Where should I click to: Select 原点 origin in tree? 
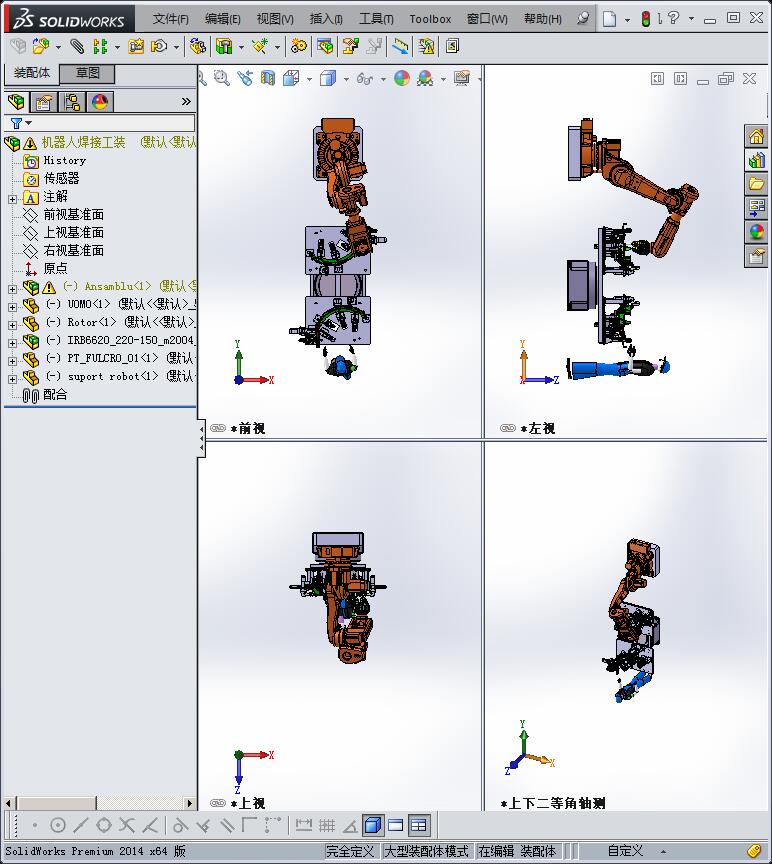56,268
